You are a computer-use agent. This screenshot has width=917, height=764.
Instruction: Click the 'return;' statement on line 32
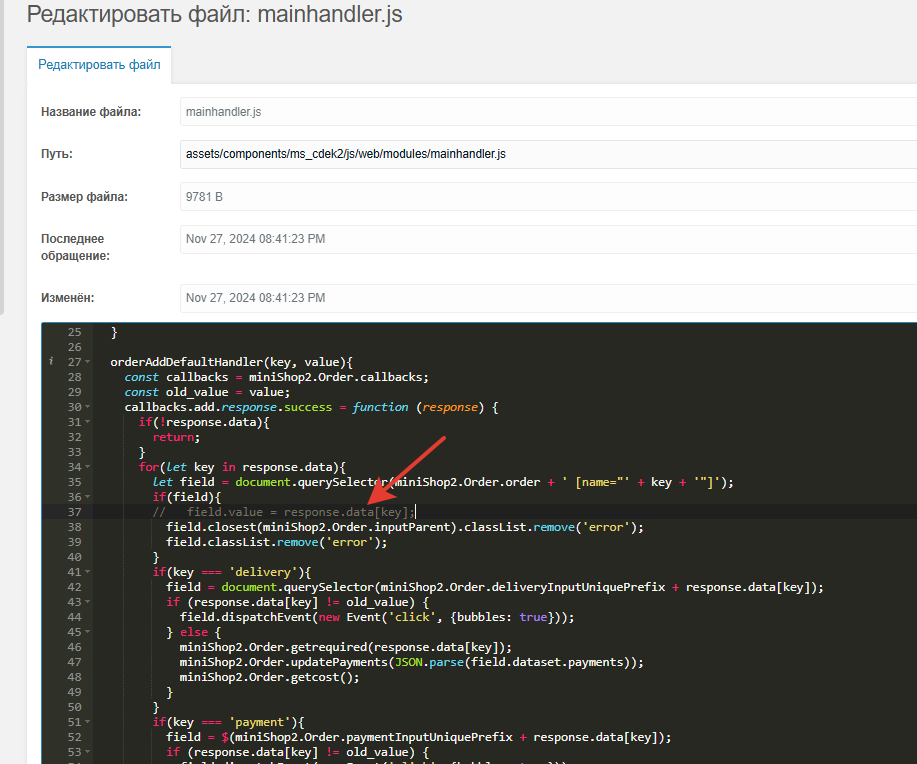(176, 437)
